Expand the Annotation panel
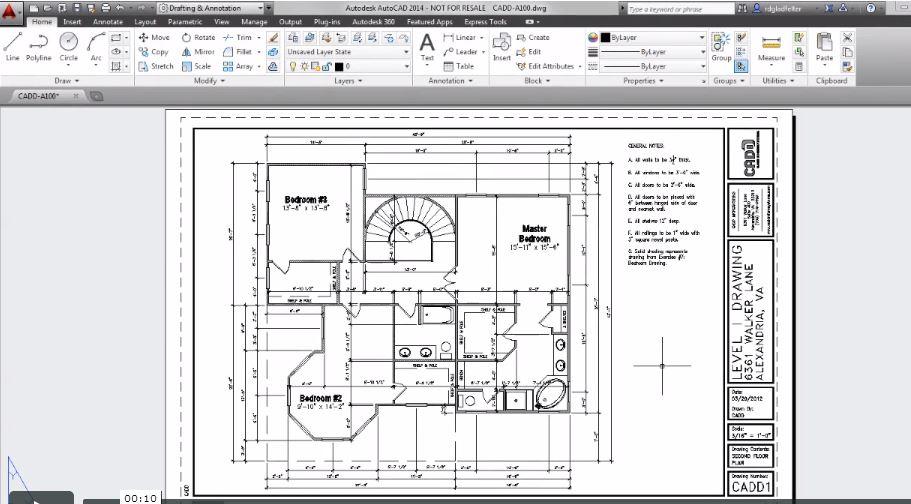Screen dimensions: 911x504 point(450,81)
